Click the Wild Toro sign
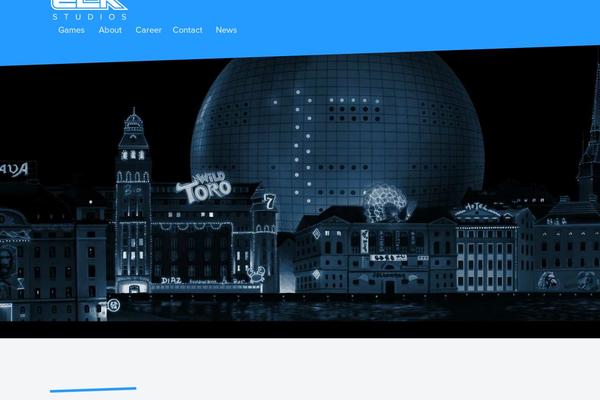 [x=204, y=188]
